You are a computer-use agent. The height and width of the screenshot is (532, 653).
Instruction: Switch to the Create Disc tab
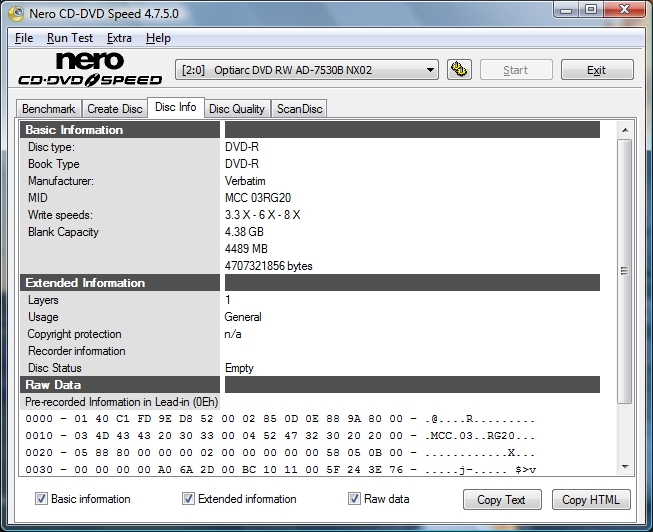tap(115, 109)
